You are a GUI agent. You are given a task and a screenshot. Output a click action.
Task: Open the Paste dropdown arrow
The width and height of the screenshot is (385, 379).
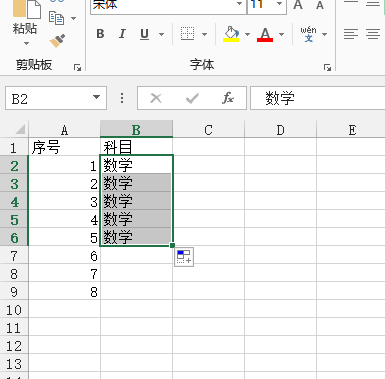click(26, 43)
